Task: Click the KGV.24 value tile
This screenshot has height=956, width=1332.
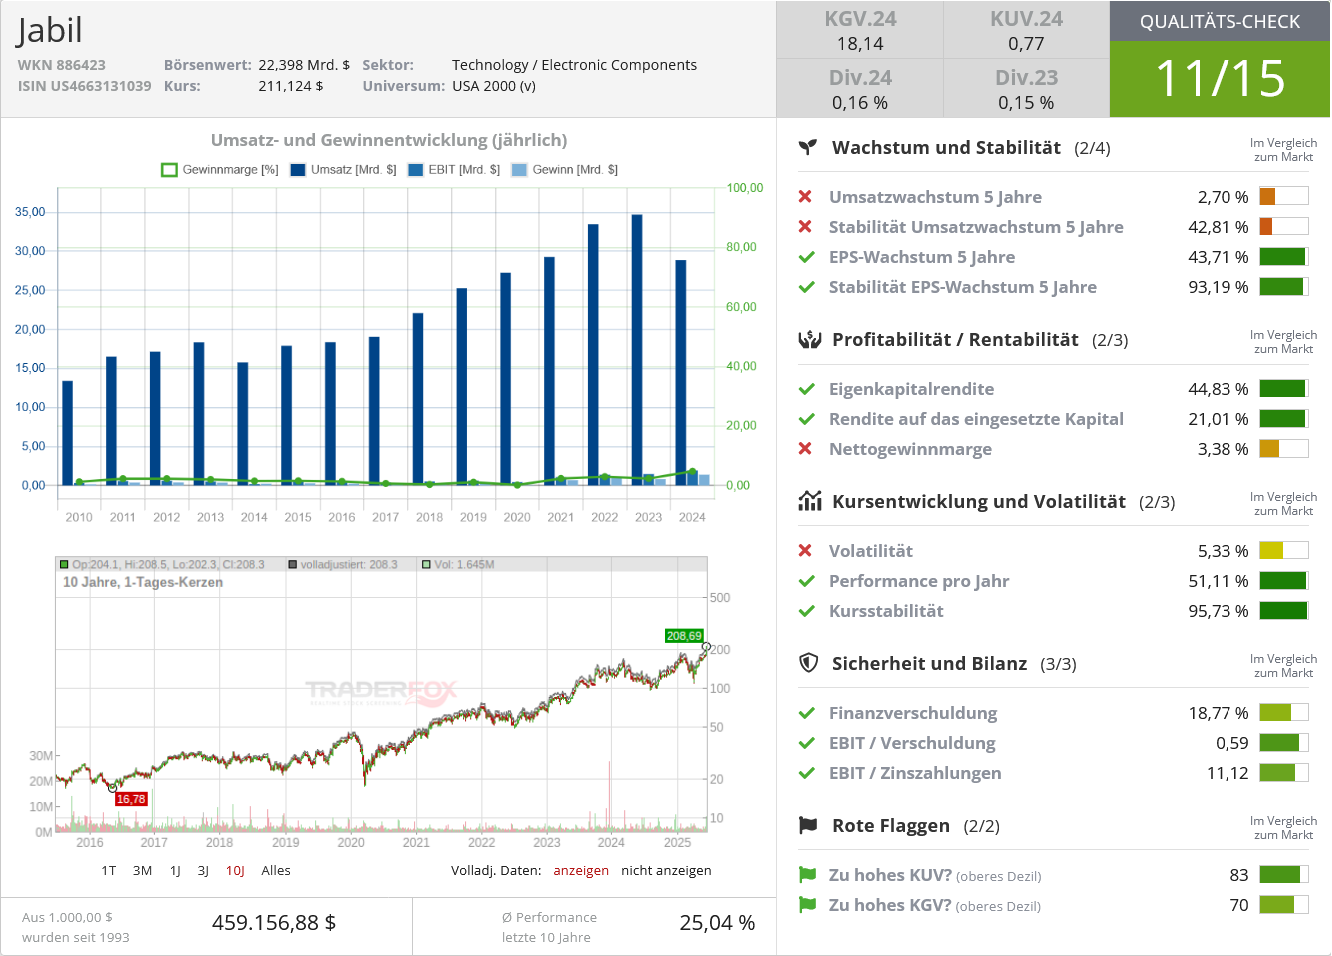Action: 860,30
